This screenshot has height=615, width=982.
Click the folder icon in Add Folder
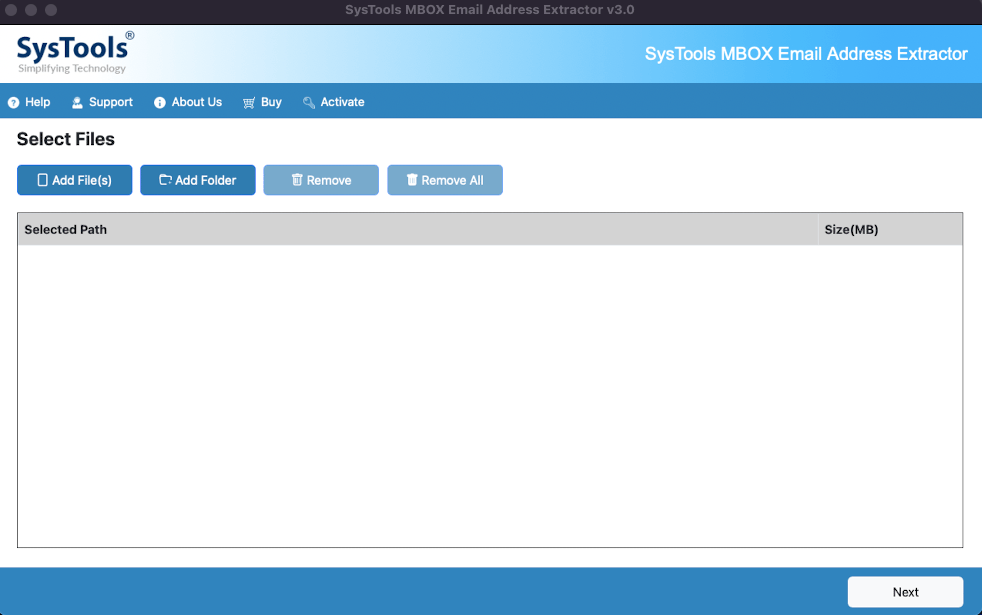pos(165,180)
